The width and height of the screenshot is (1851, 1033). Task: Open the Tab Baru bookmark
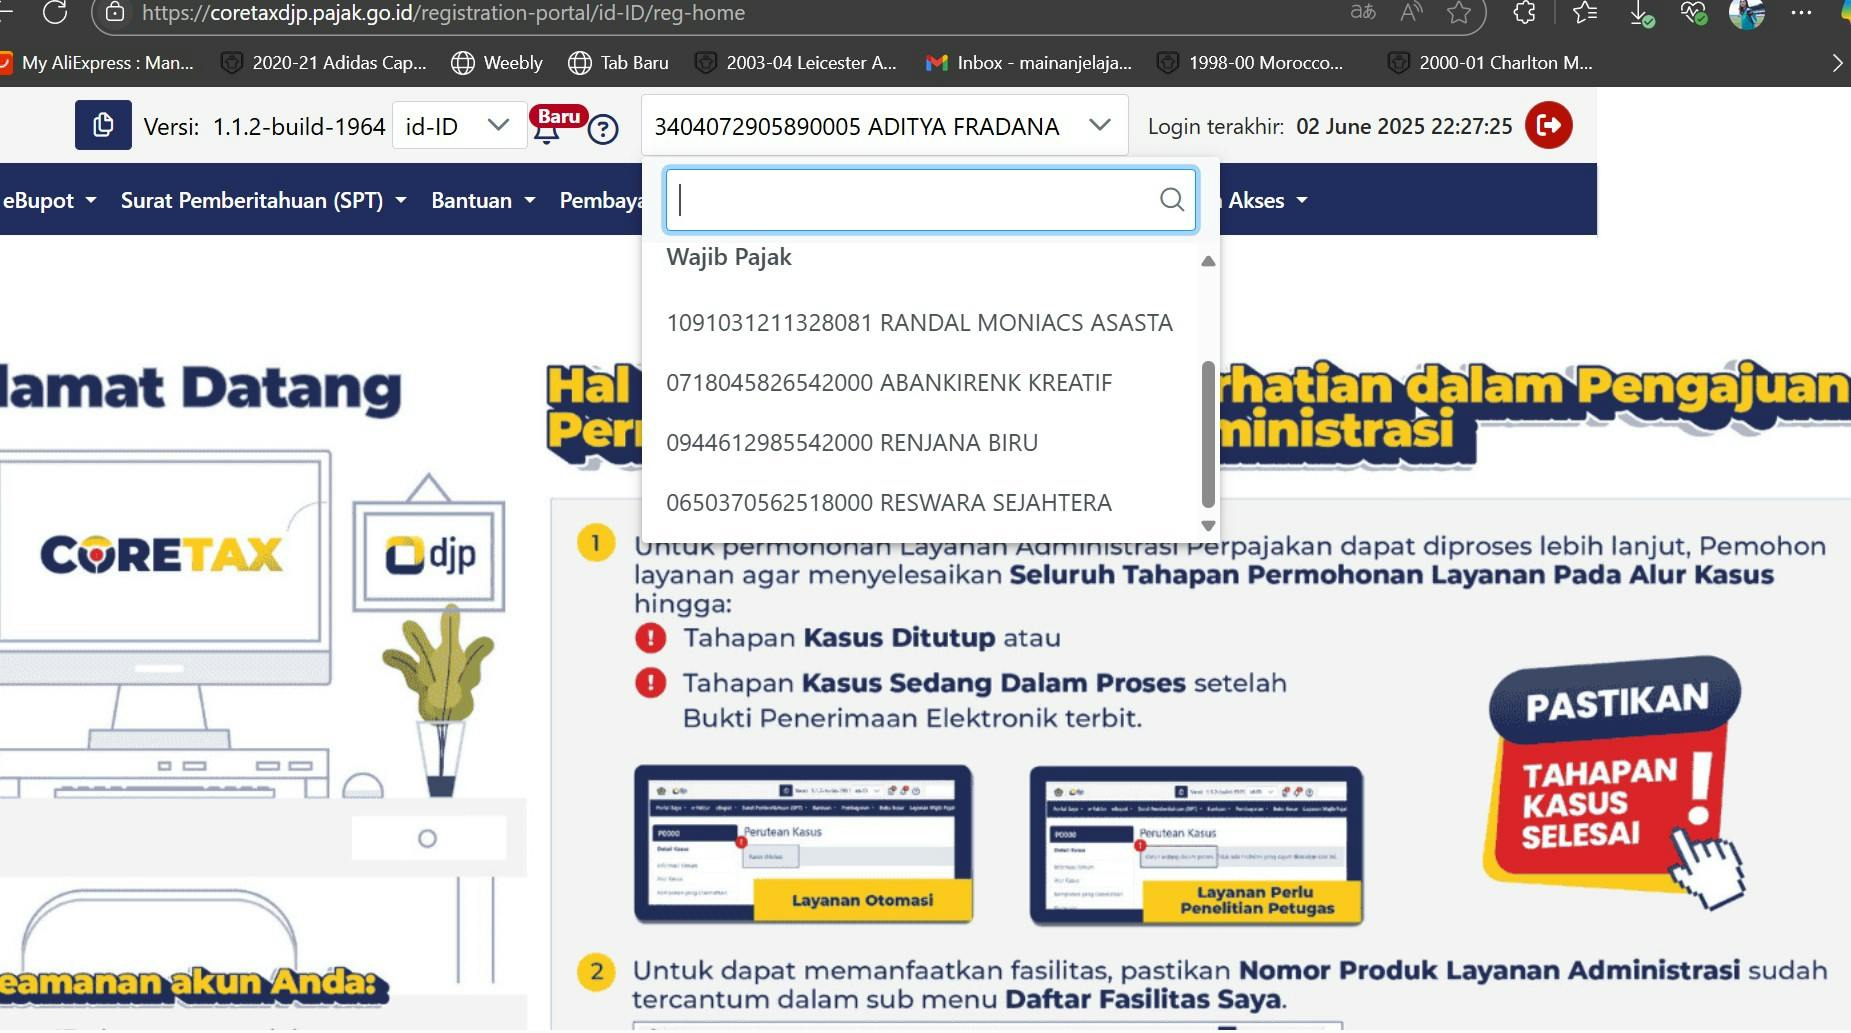click(x=619, y=63)
